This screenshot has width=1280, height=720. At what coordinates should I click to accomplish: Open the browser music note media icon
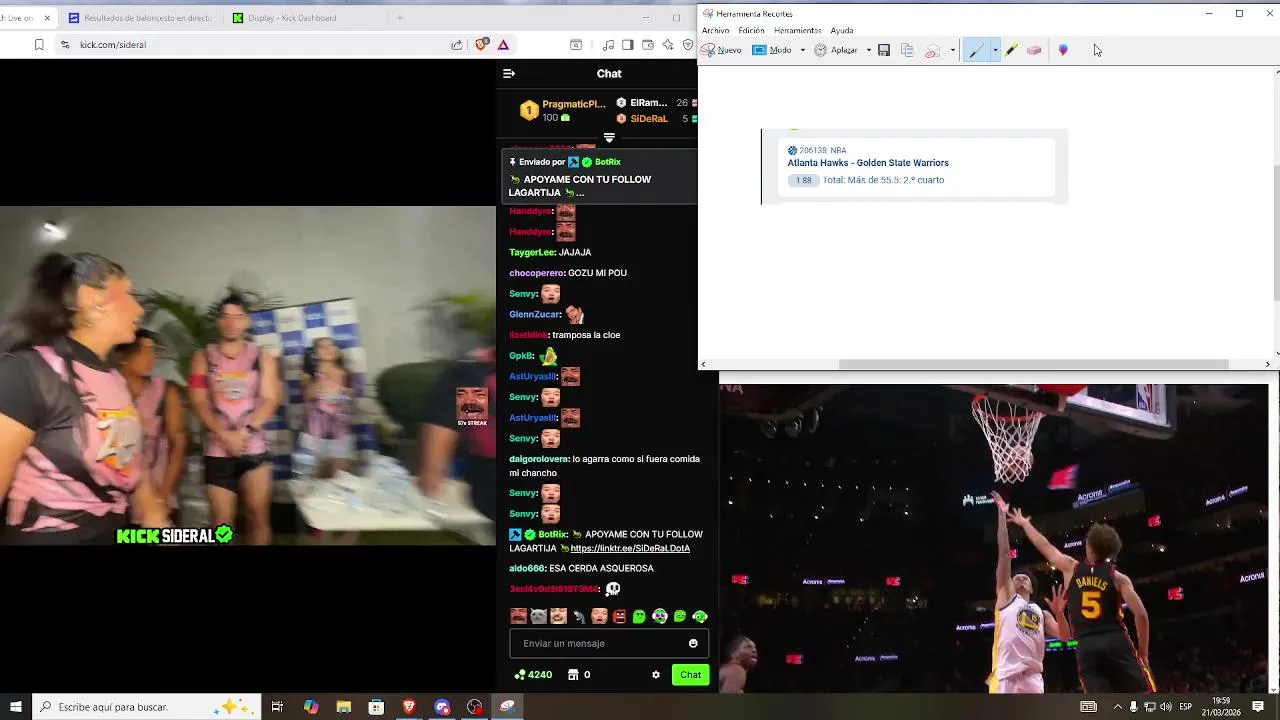click(x=608, y=45)
